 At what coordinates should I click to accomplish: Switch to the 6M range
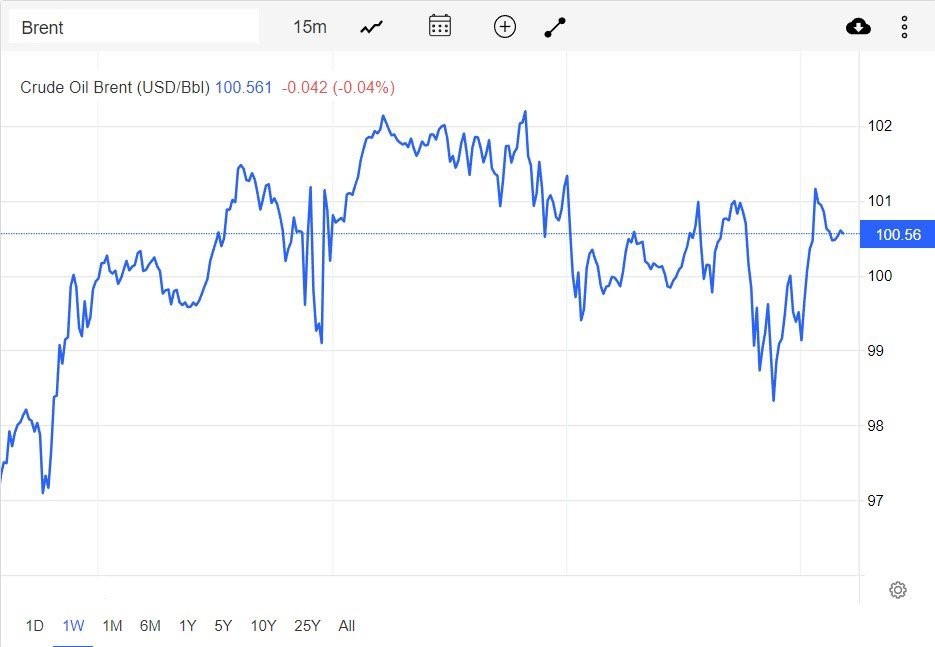(x=150, y=626)
